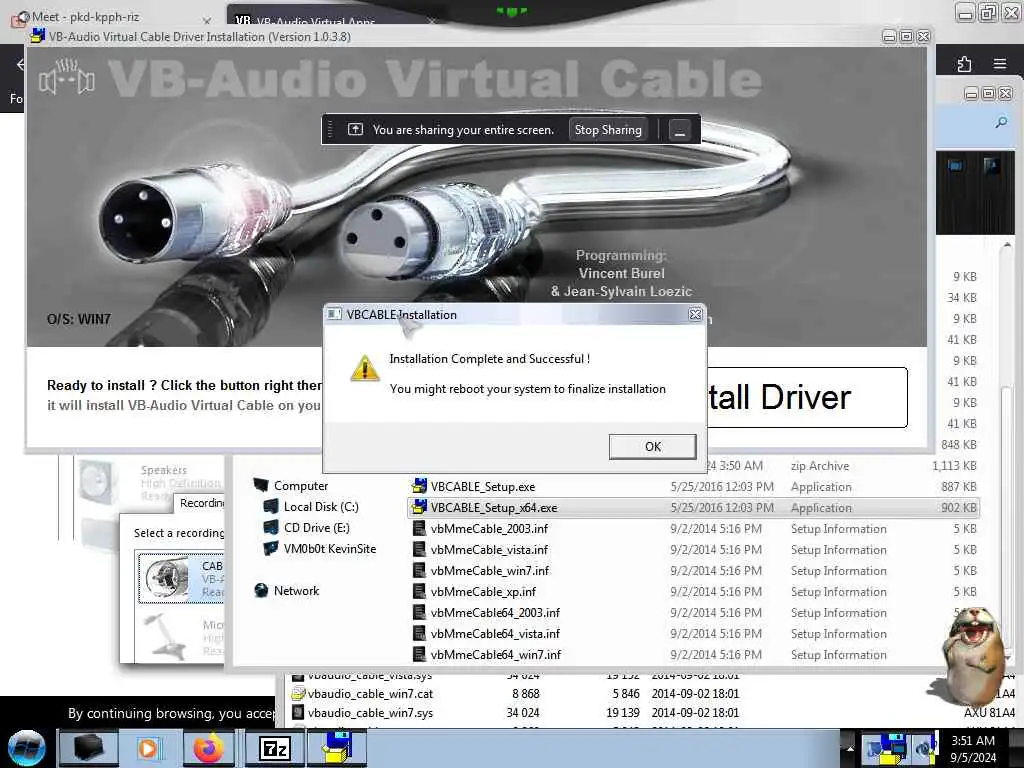This screenshot has height=768, width=1024.
Task: Select VBCABLE_Setup.exe file
Action: coord(692,487)
